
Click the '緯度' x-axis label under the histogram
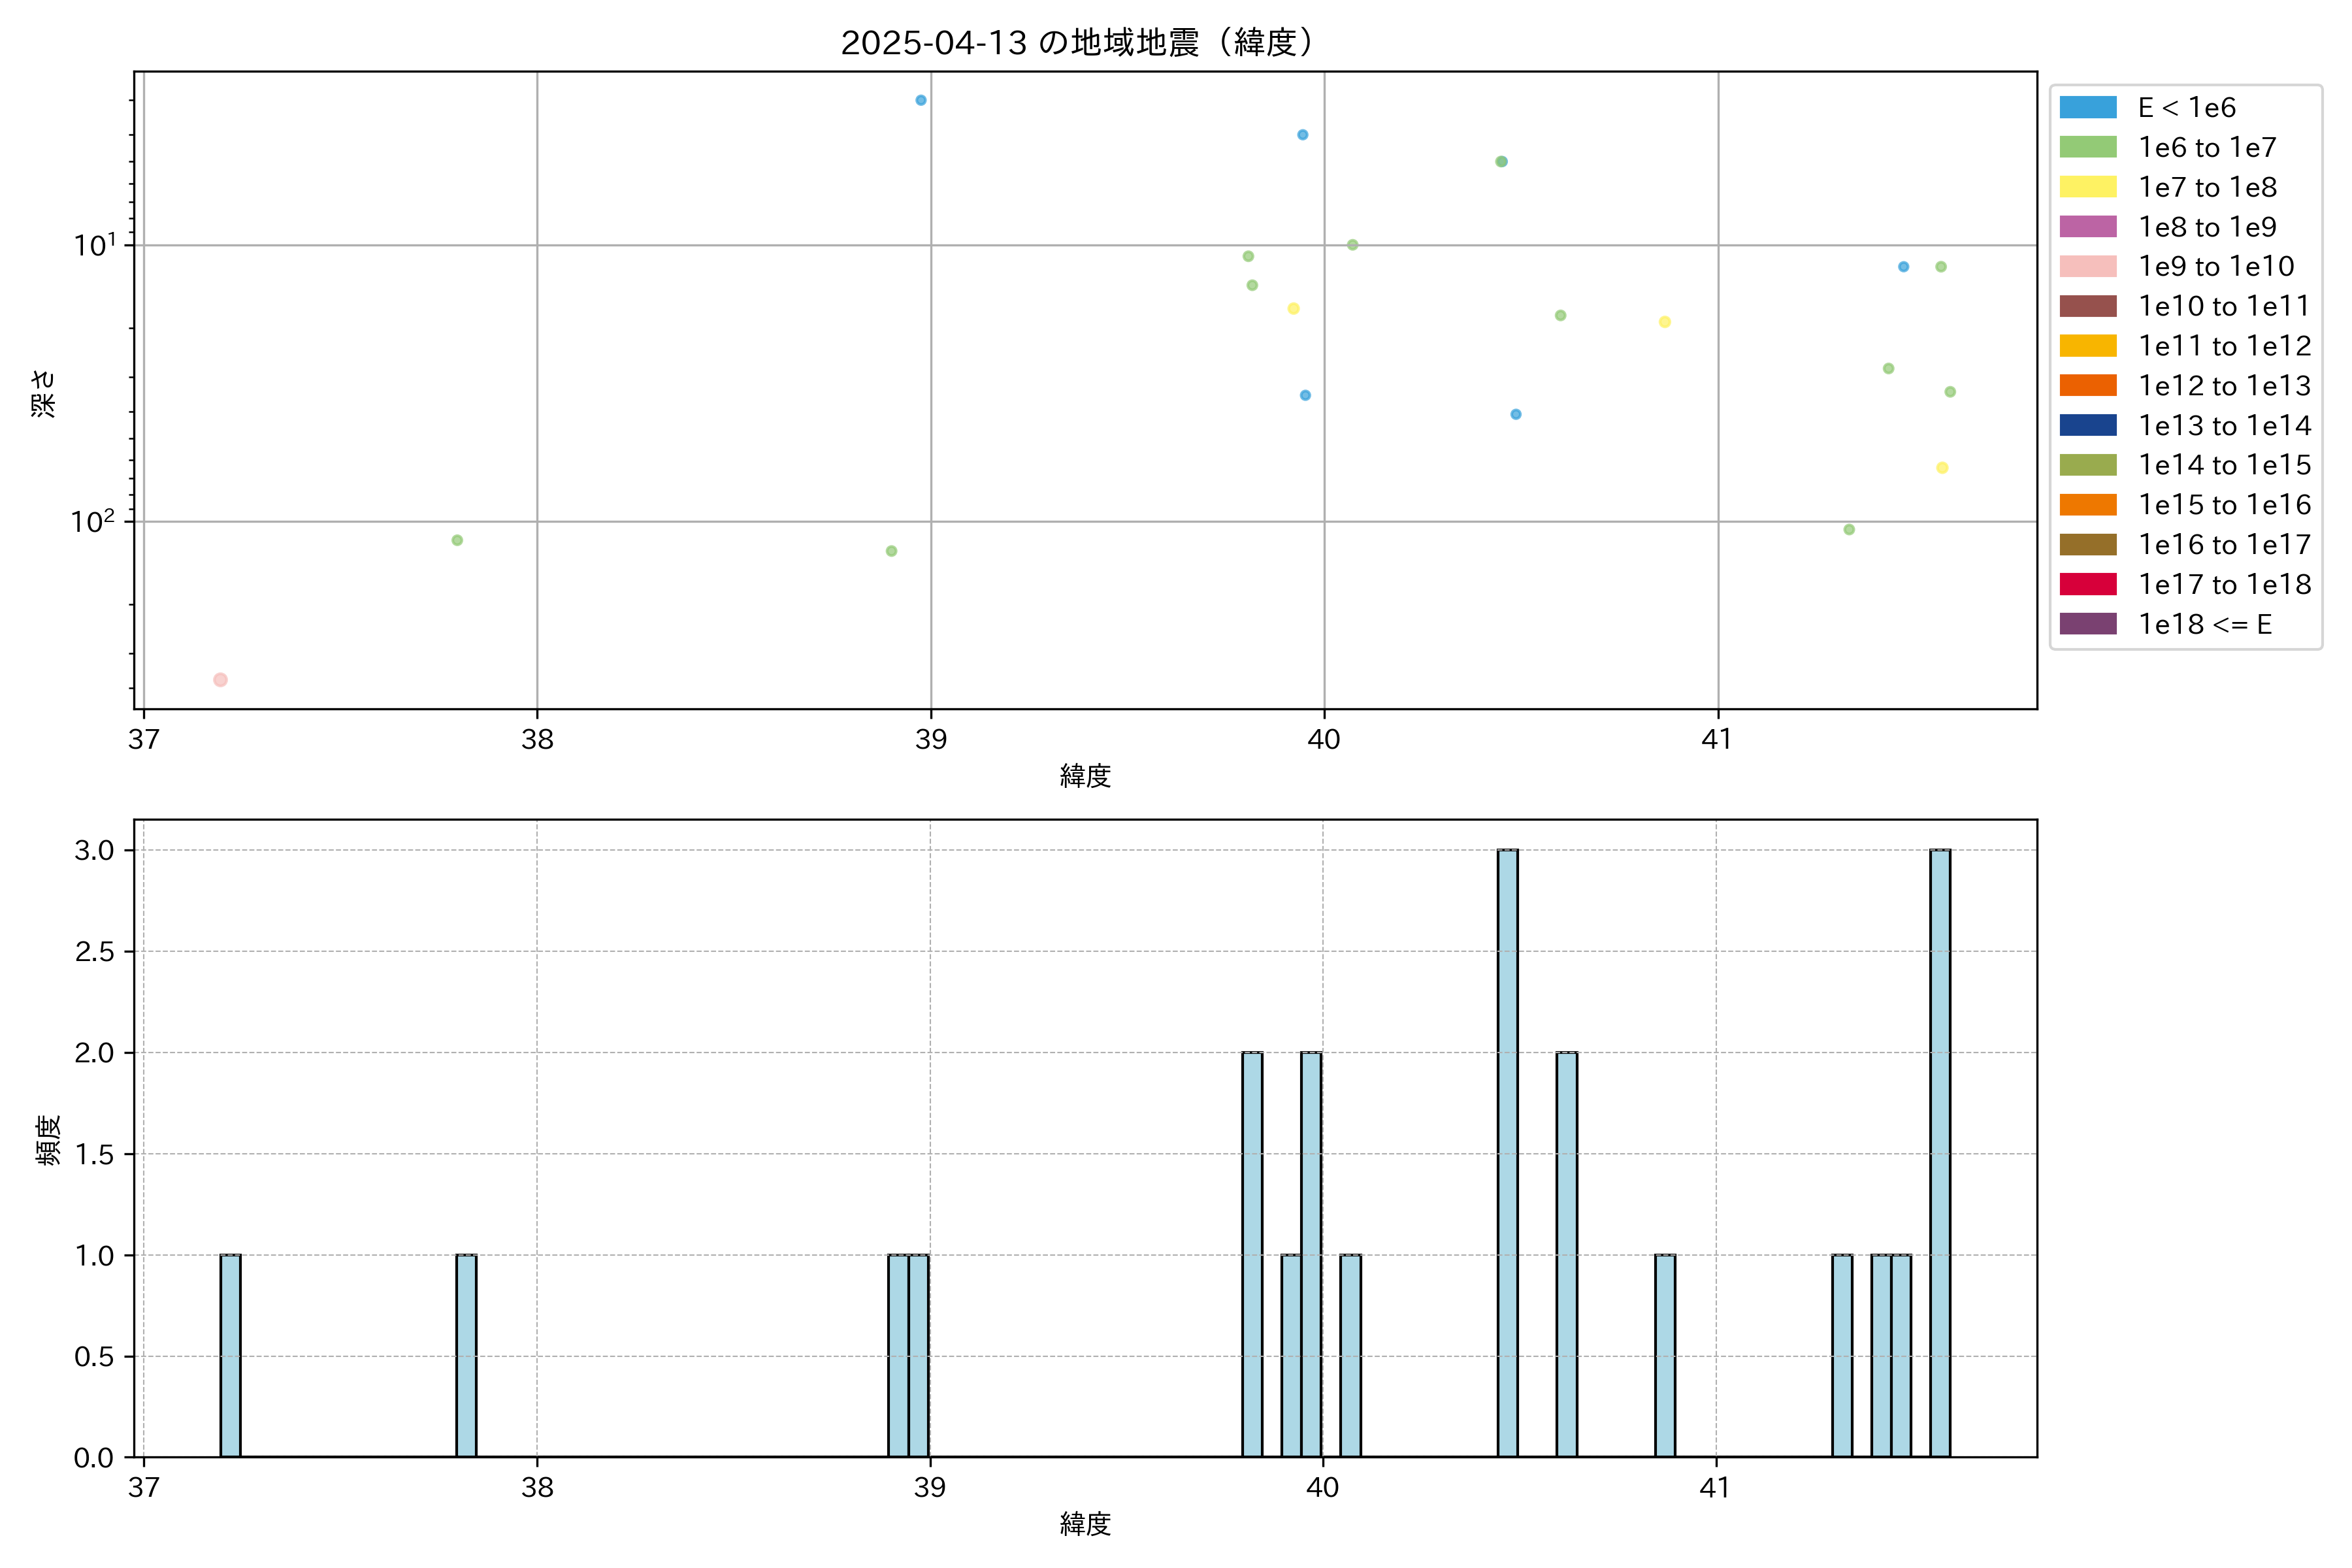coord(1085,1524)
